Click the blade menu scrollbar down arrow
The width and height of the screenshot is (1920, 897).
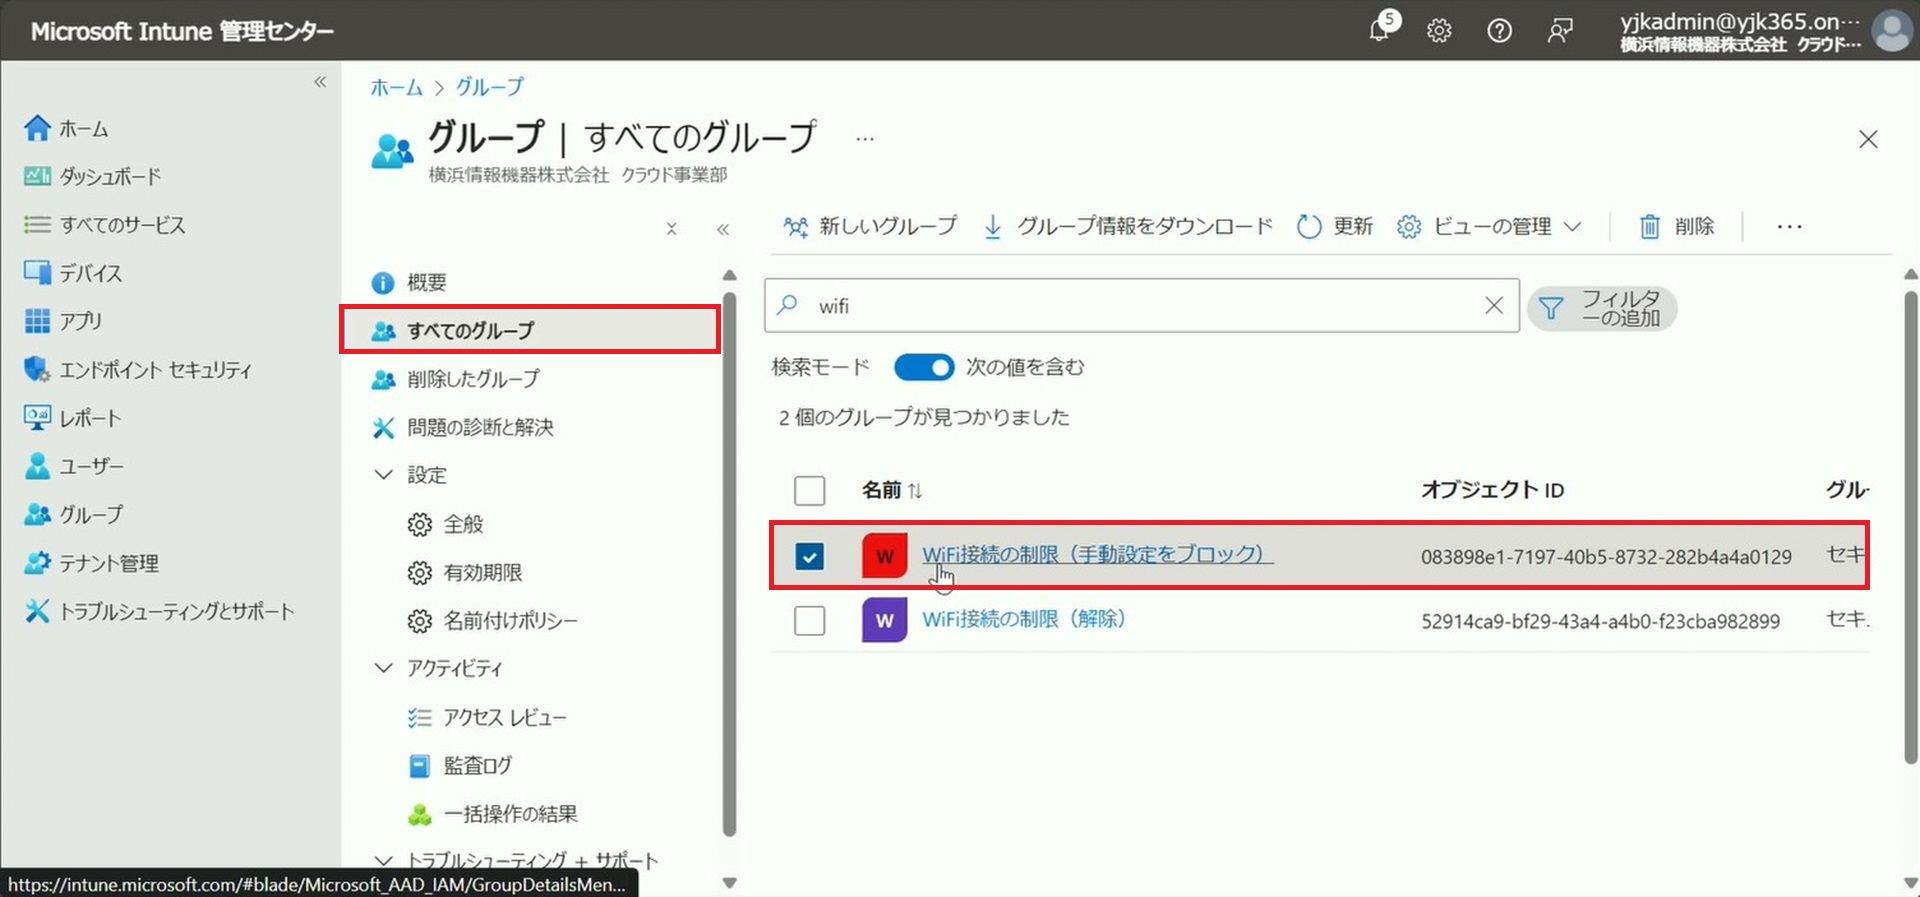(x=729, y=883)
